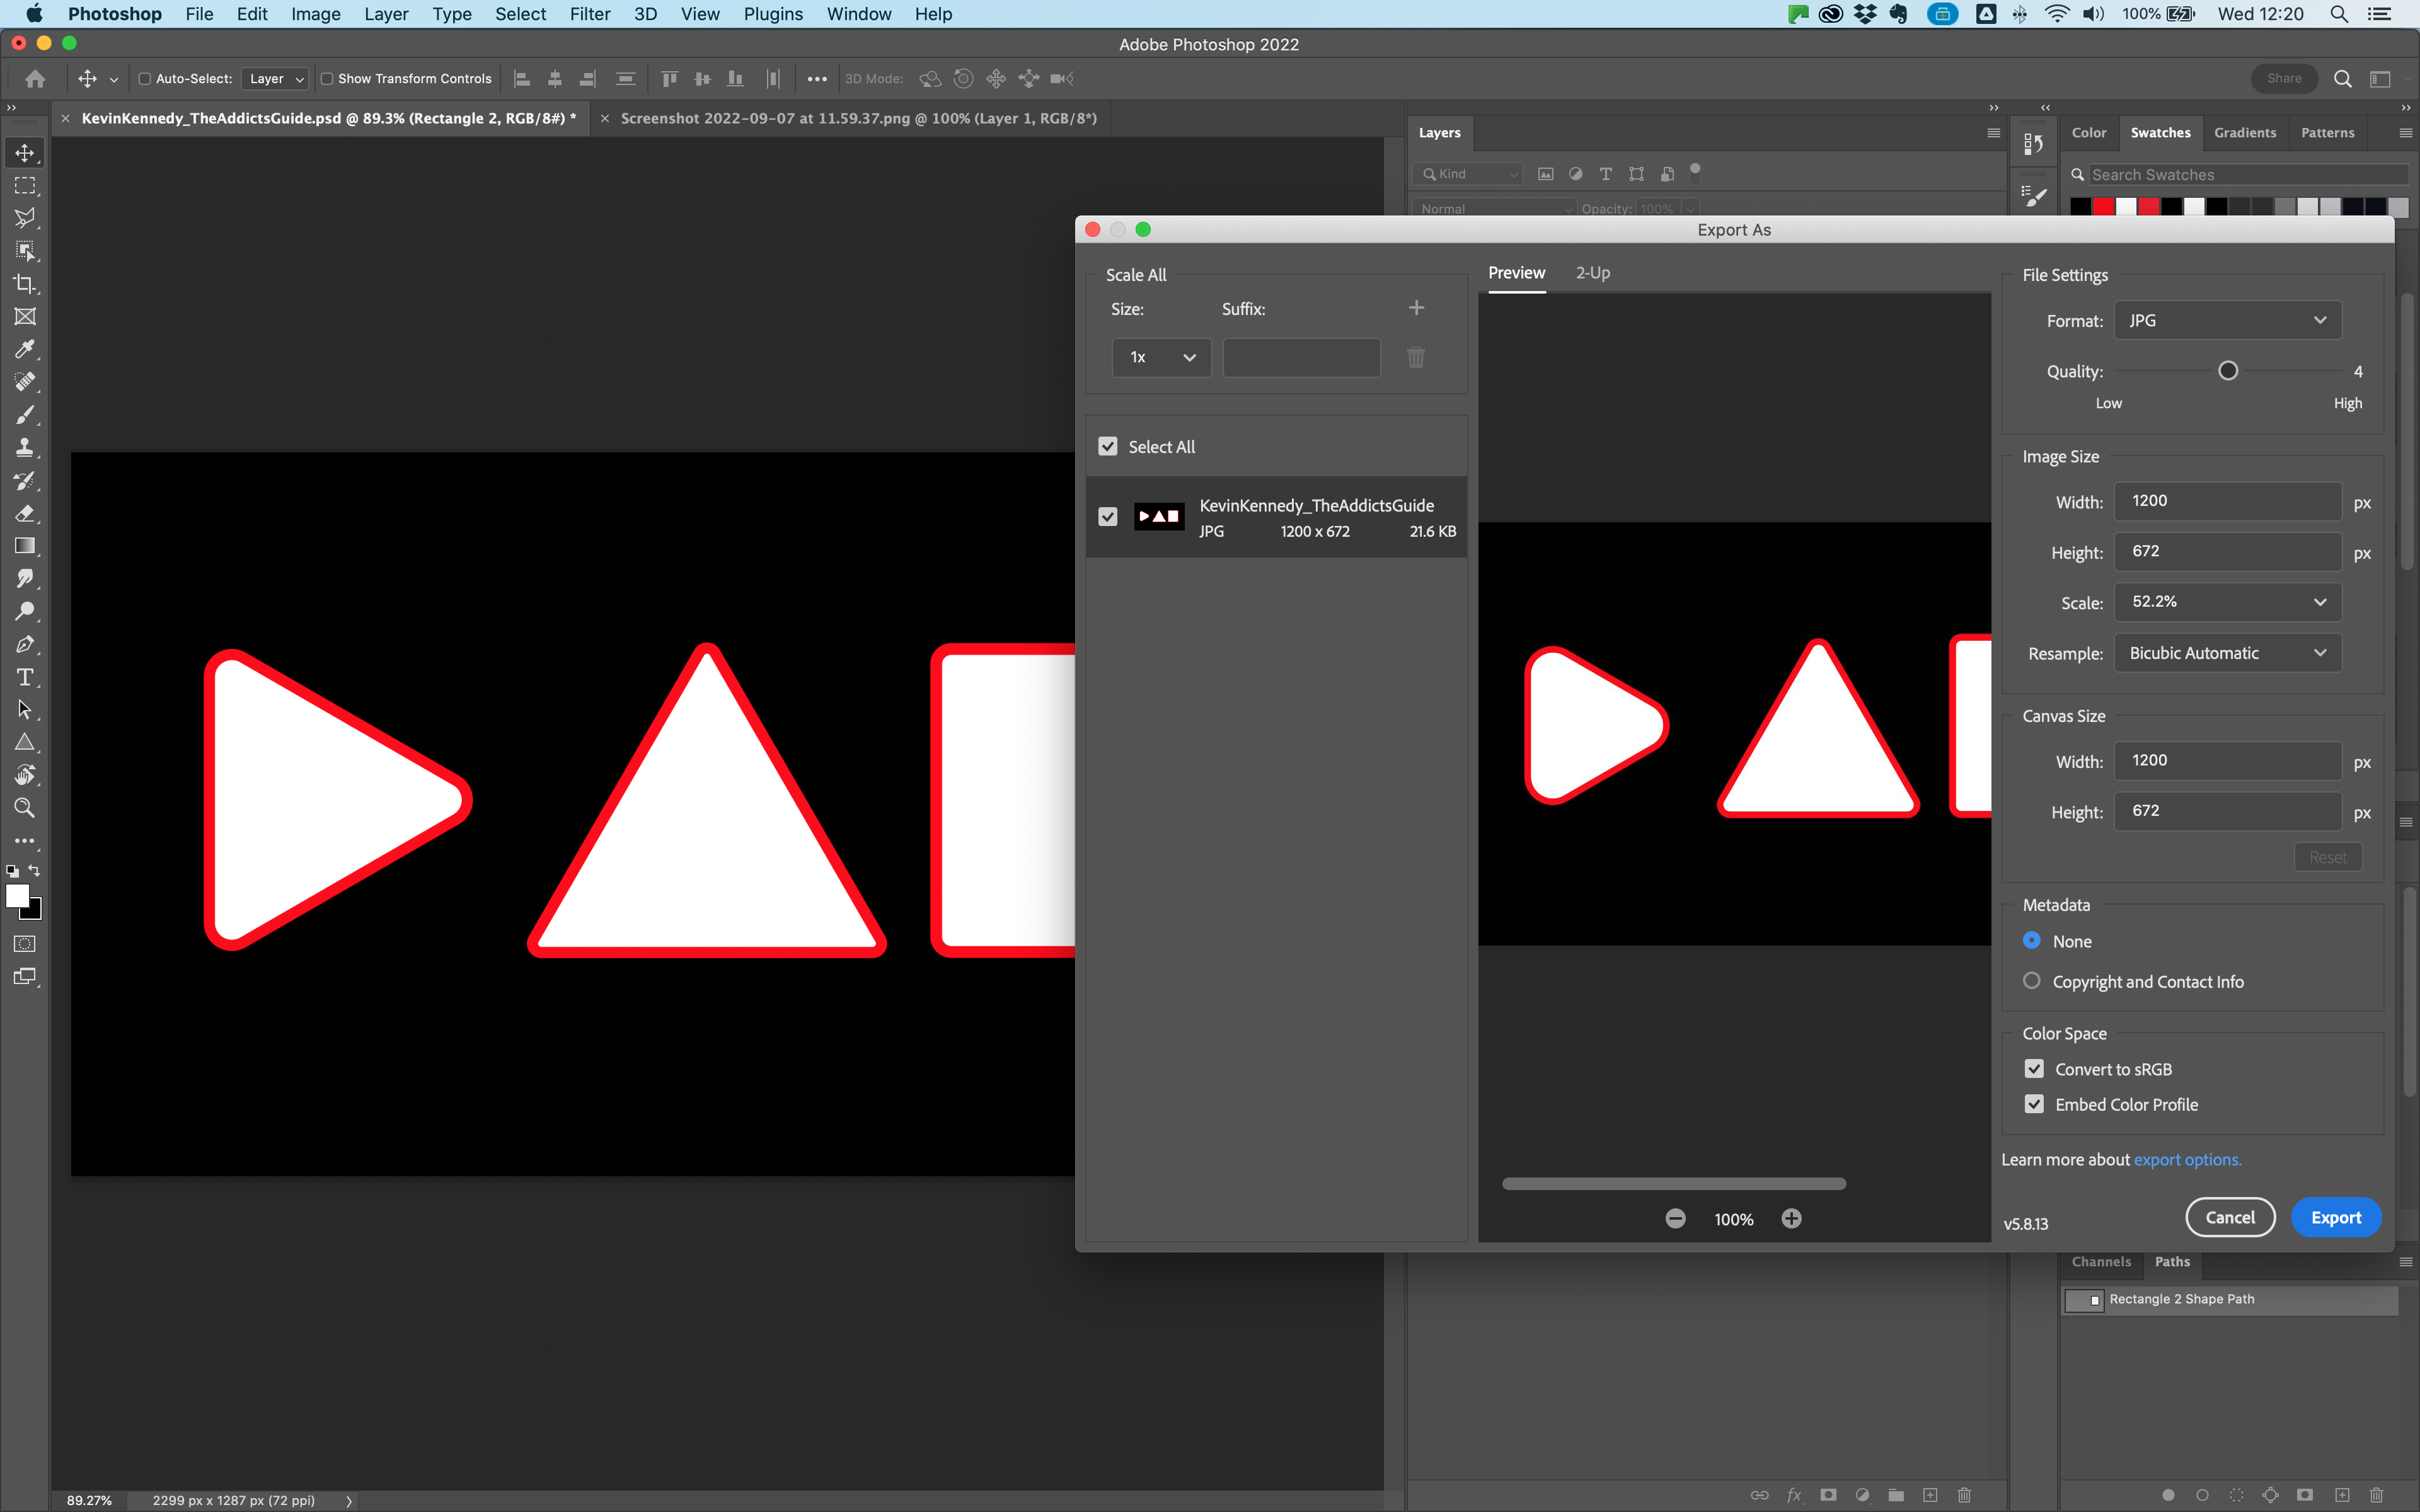Switch to the 2-Up preview tab
2420x1512 pixels.
click(x=1592, y=272)
